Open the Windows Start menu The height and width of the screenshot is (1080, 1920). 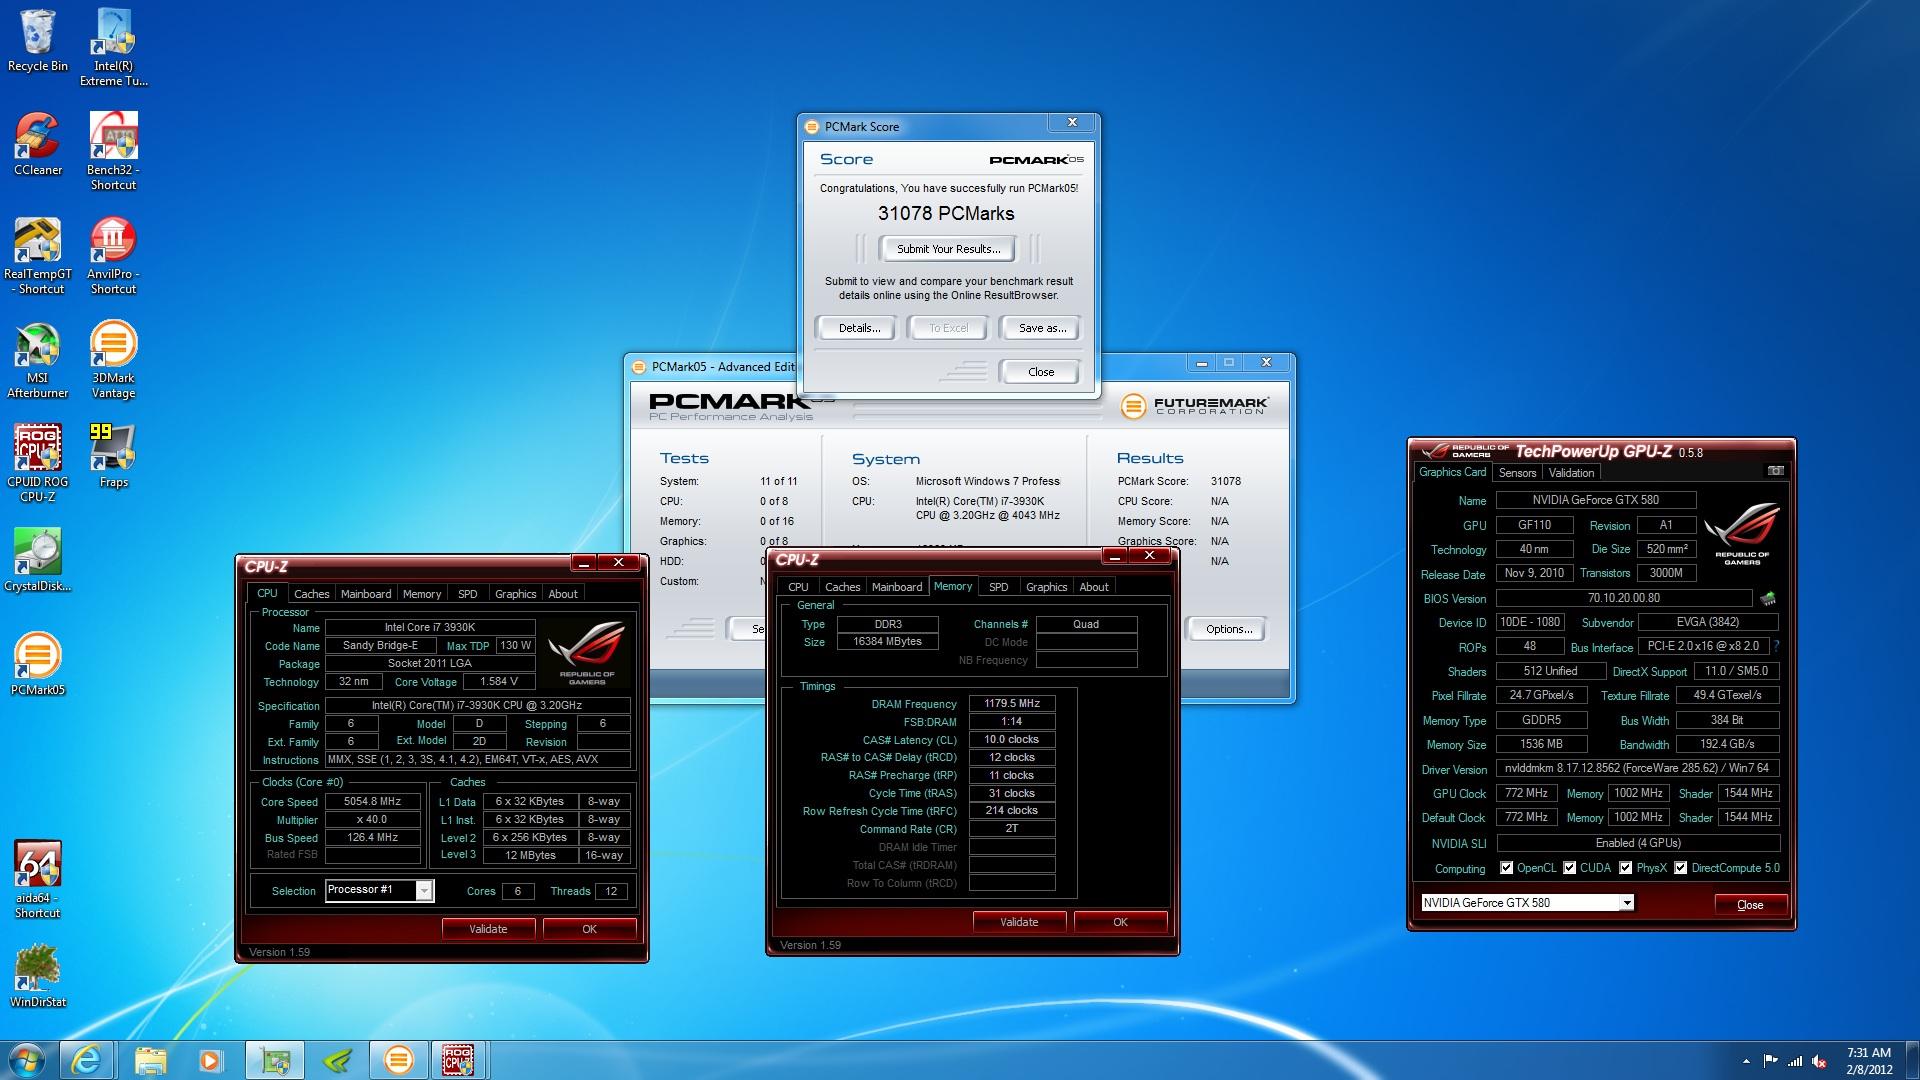click(27, 1060)
